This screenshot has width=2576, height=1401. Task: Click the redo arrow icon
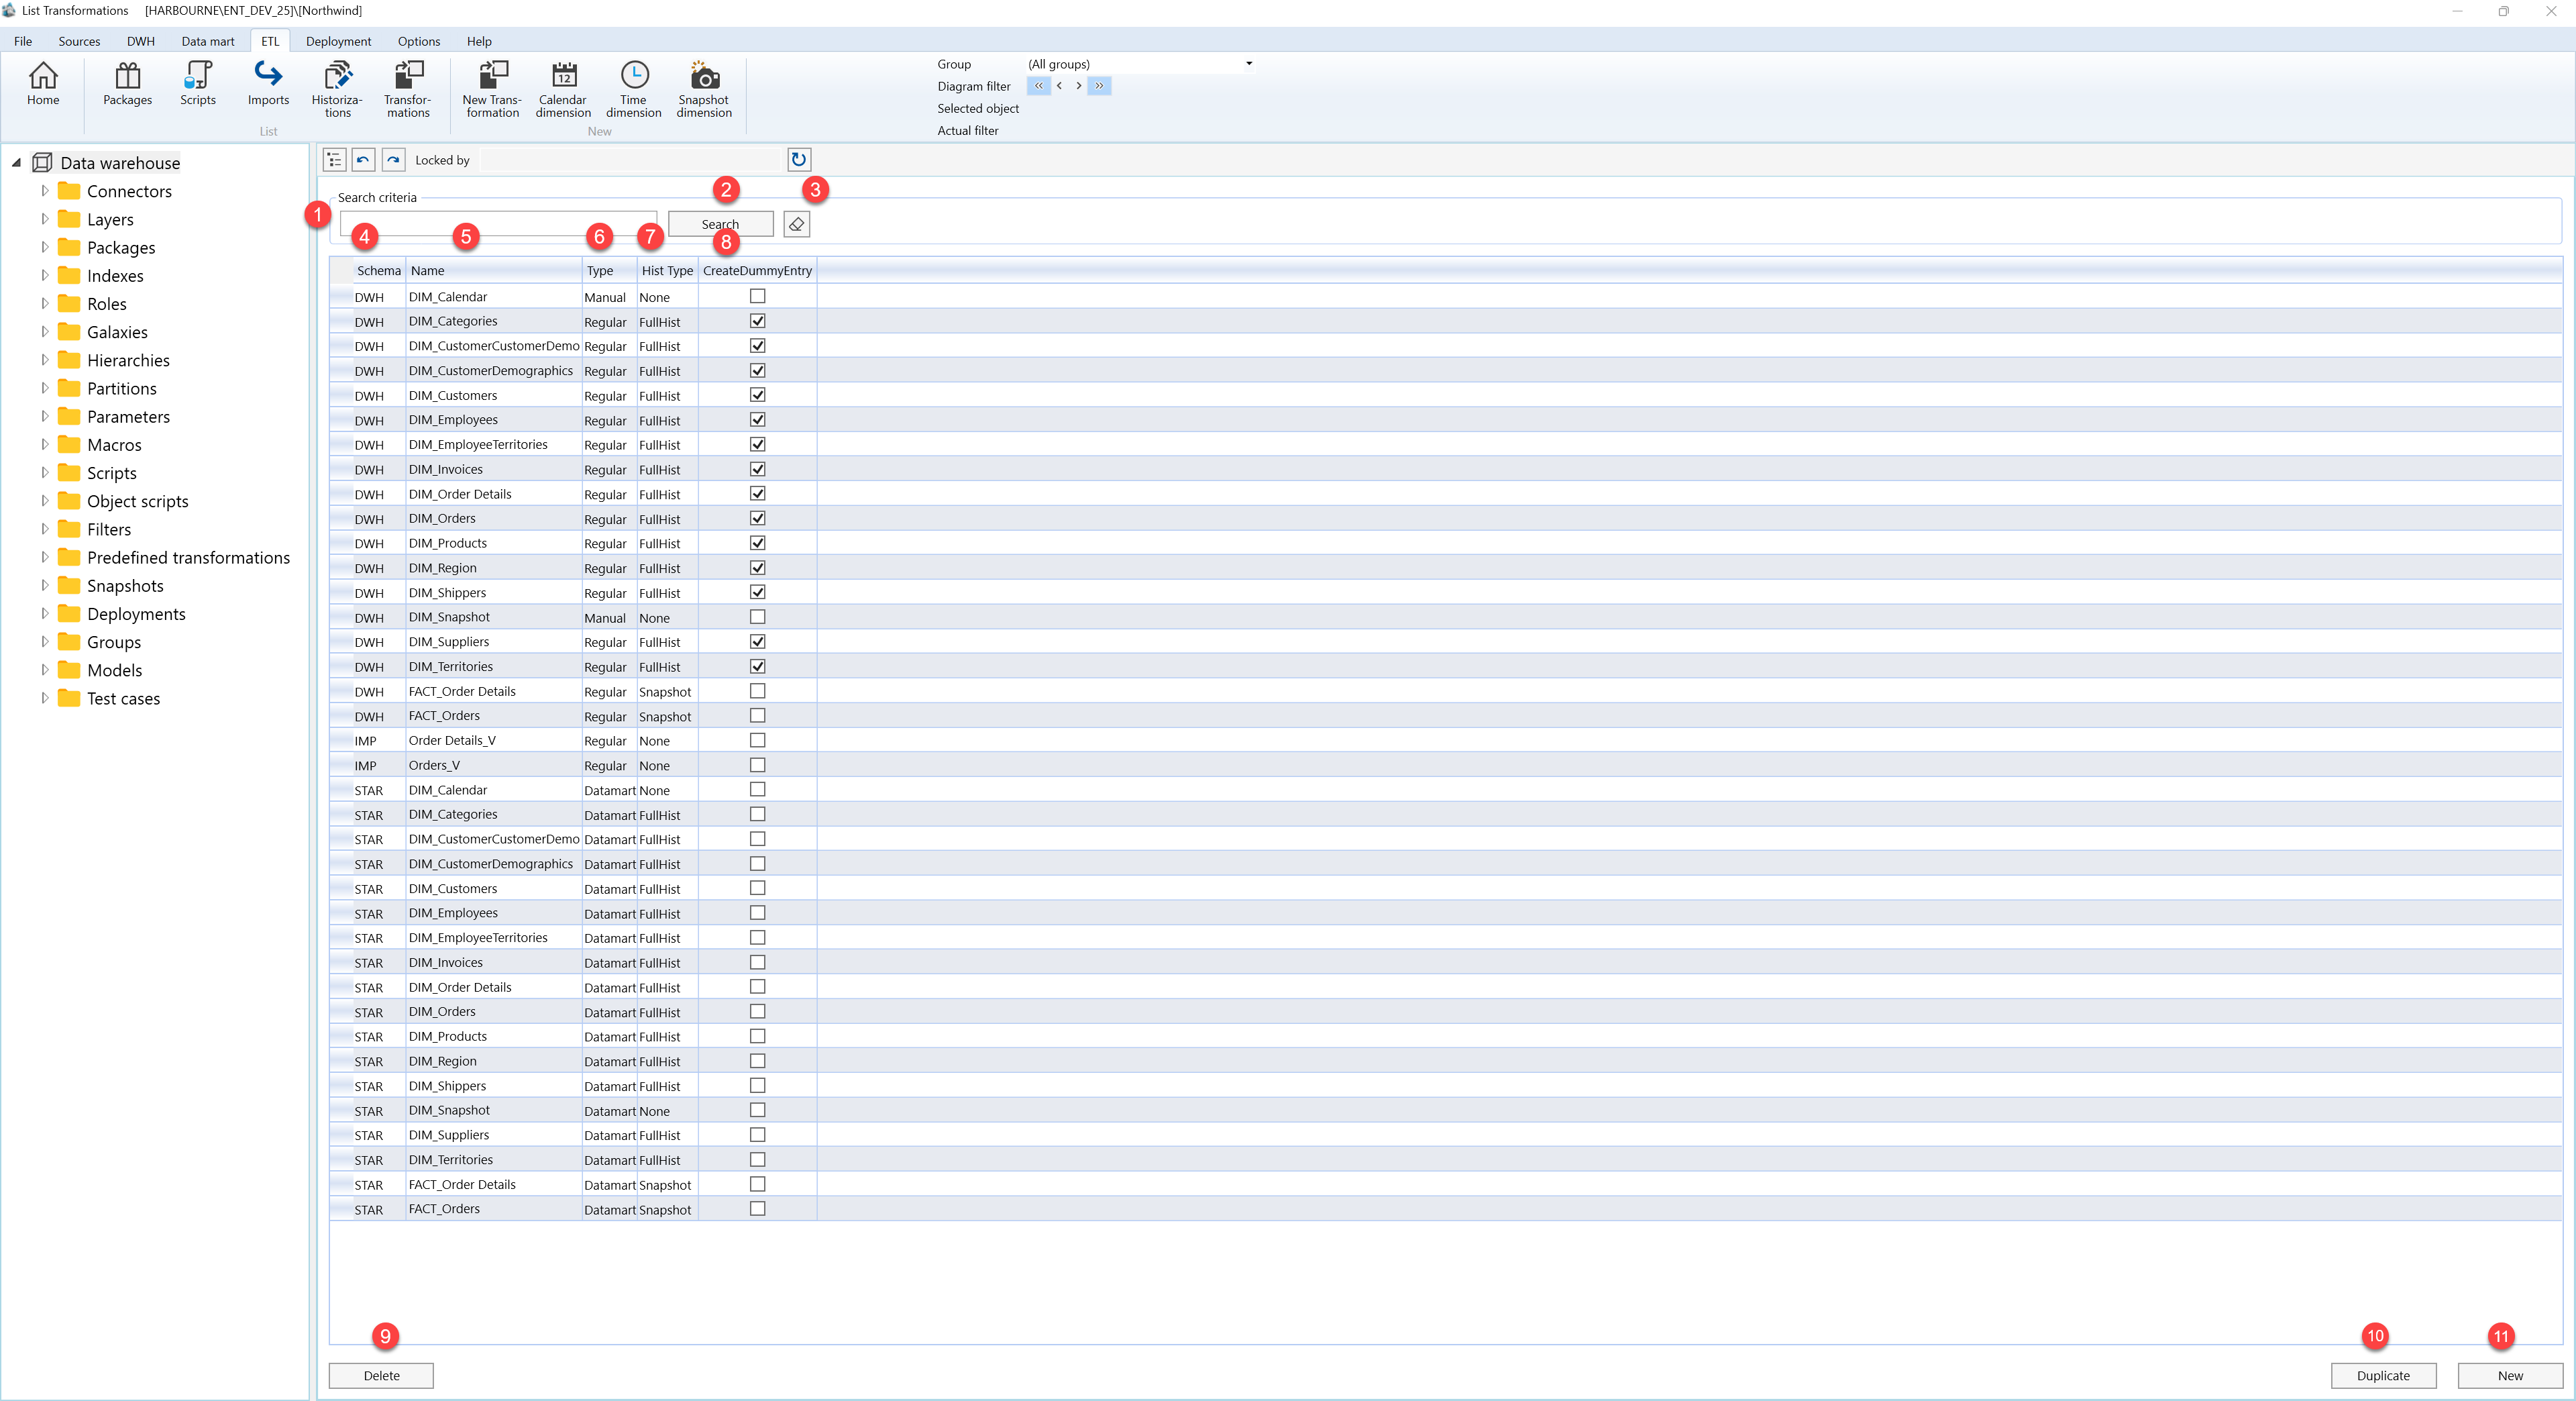coord(393,160)
